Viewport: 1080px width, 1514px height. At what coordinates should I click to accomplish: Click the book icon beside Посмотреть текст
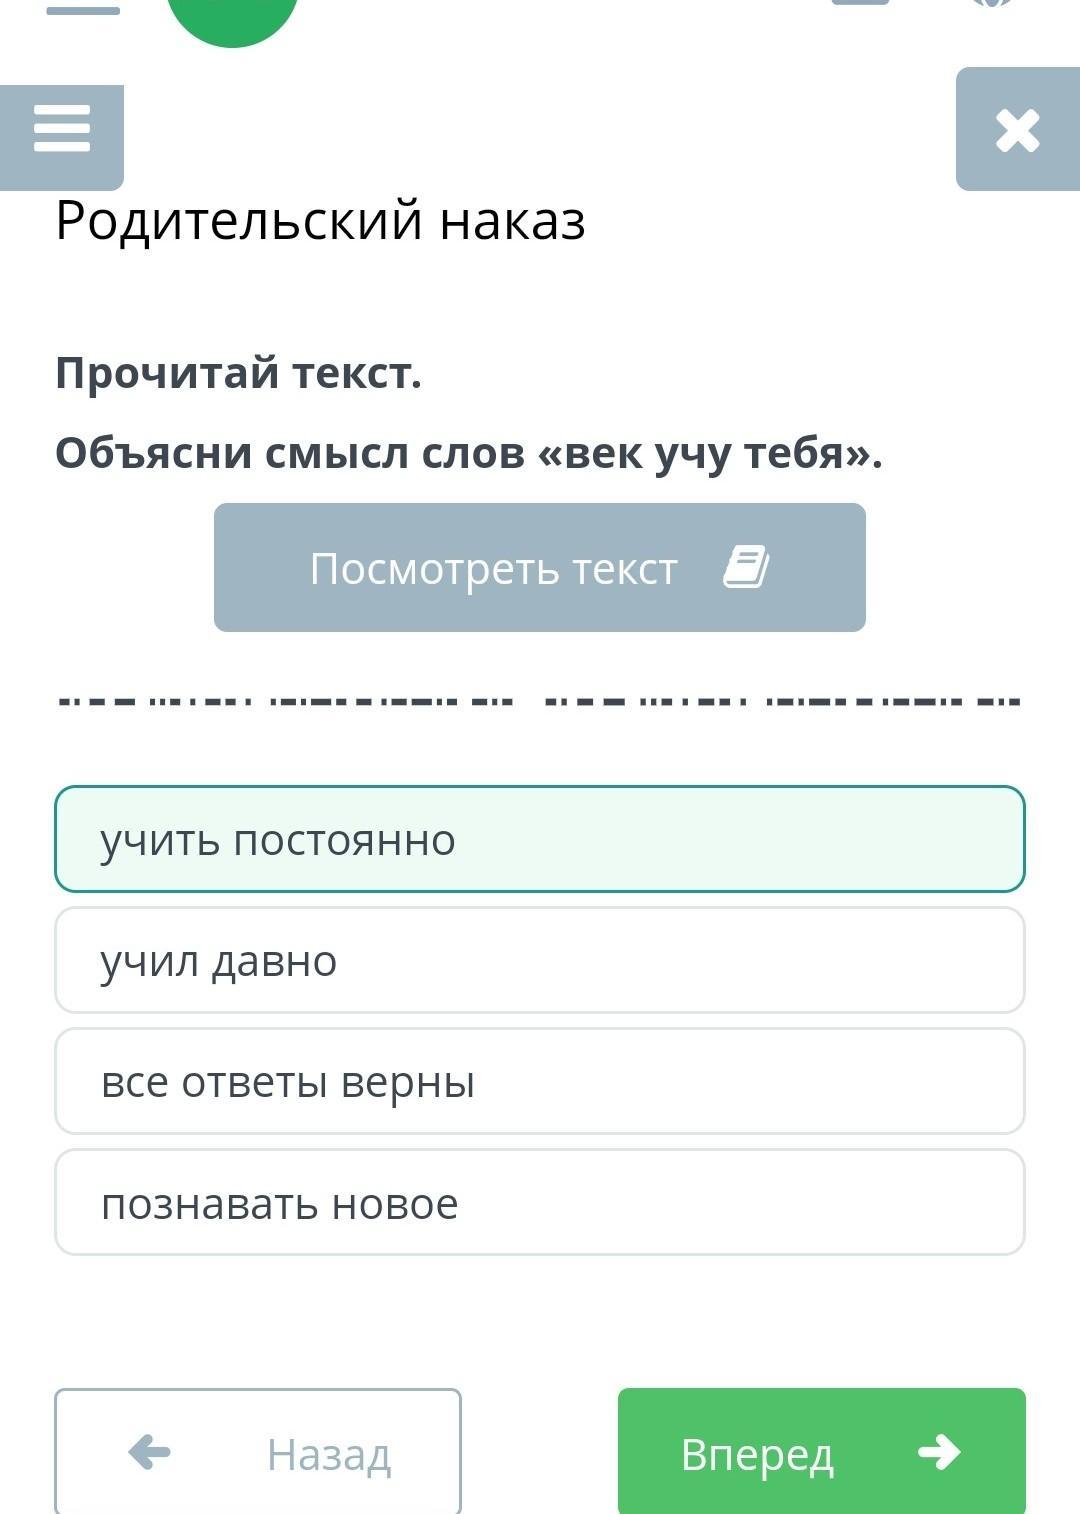[x=746, y=567]
